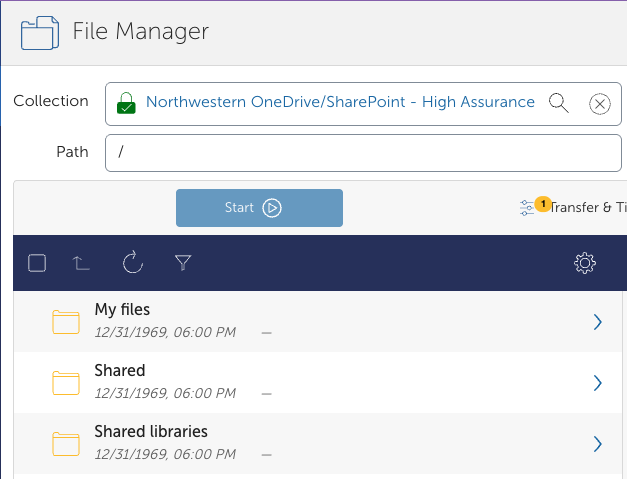Open view settings gear icon
The image size is (627, 479).
[585, 263]
